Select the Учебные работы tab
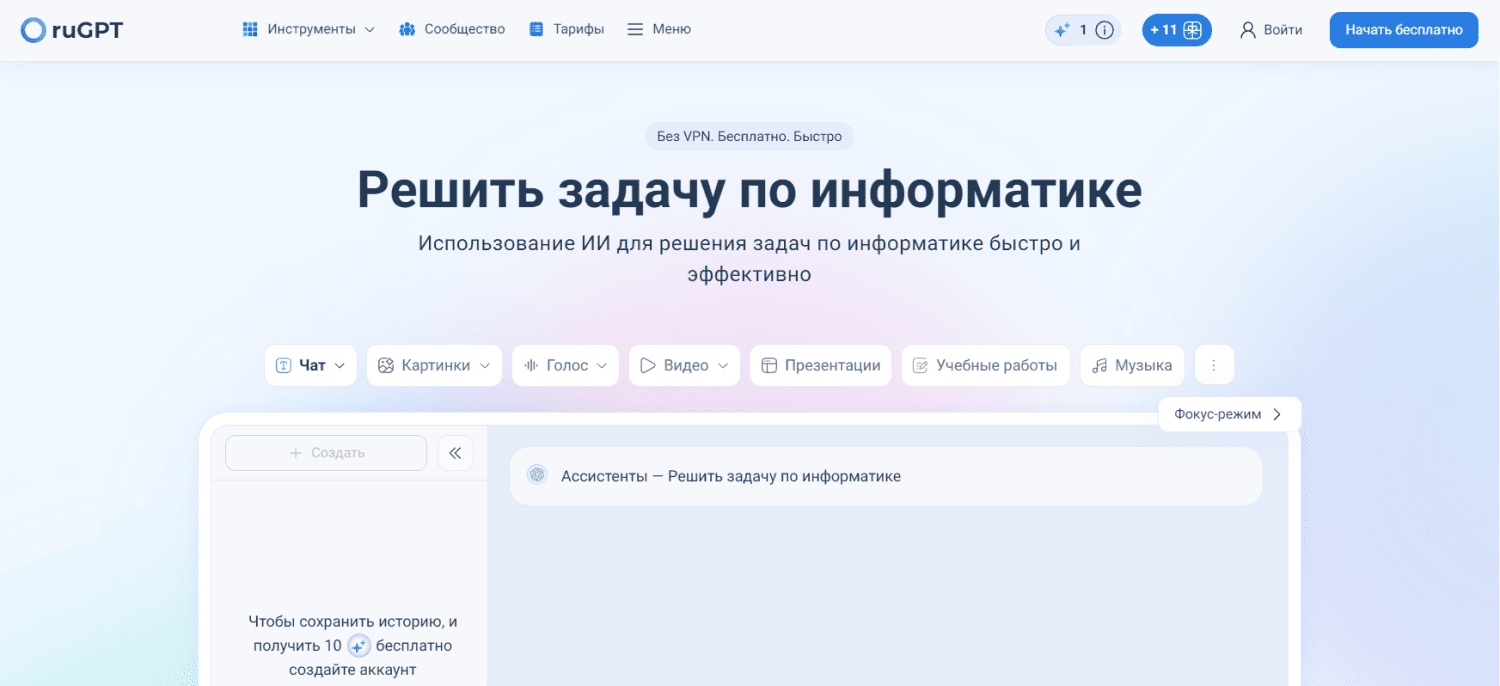The width and height of the screenshot is (1500, 686). click(985, 366)
